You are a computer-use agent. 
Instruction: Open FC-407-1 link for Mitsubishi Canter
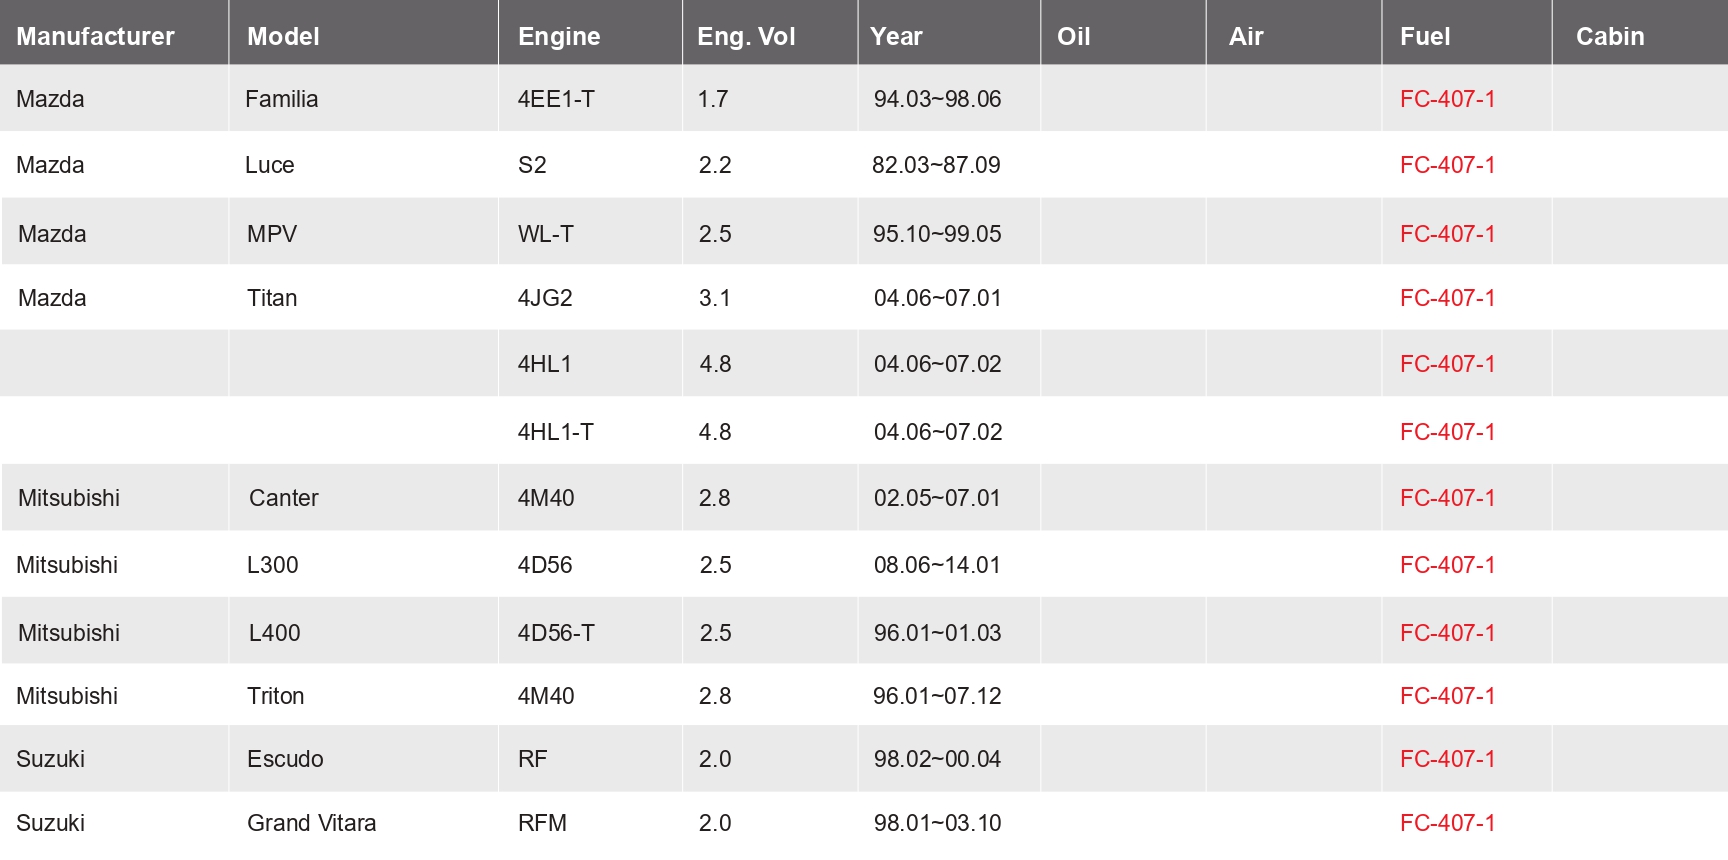pos(1447,498)
